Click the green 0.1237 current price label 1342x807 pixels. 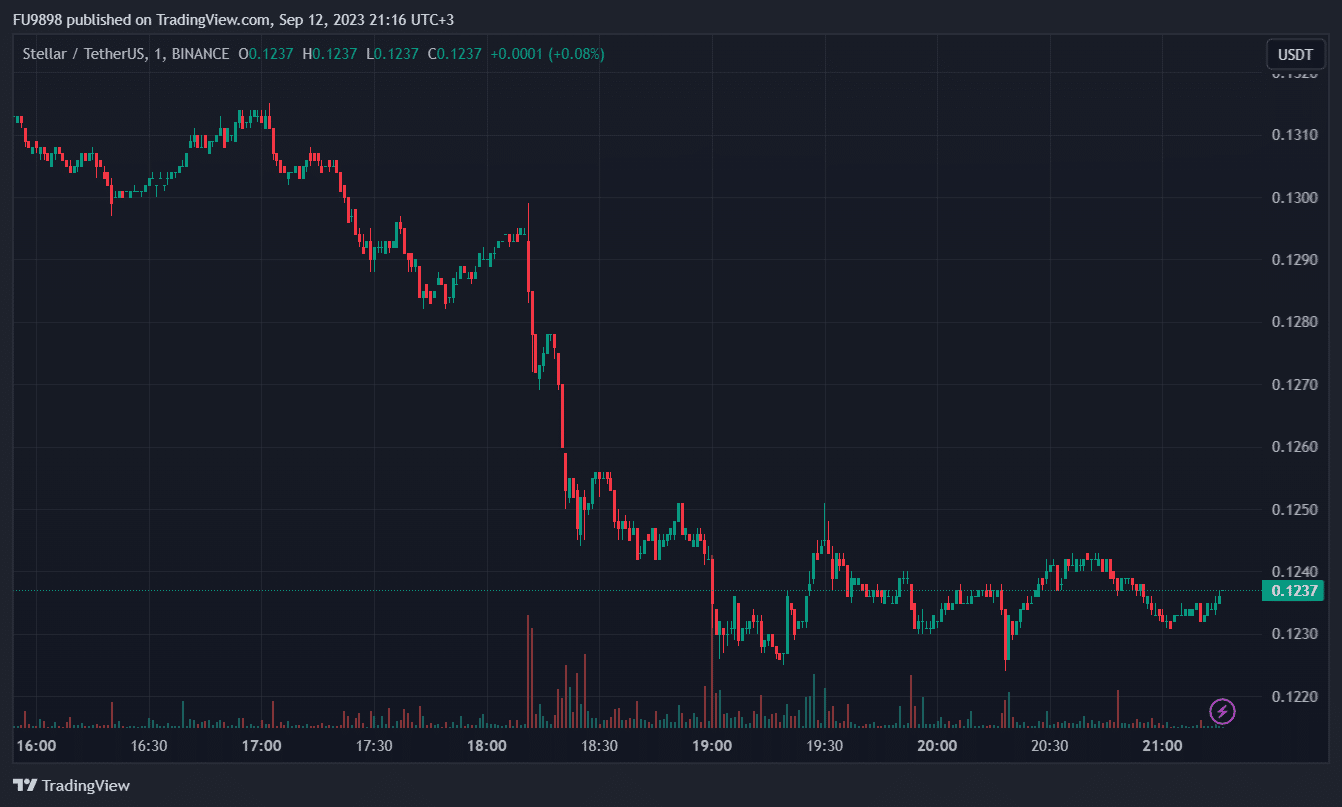pyautogui.click(x=1296, y=591)
